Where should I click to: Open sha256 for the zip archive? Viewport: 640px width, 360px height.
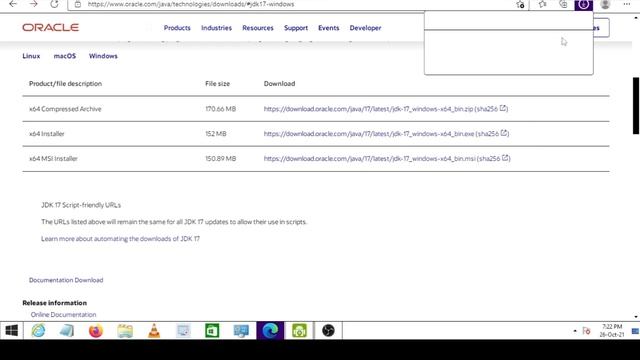pos(491,109)
